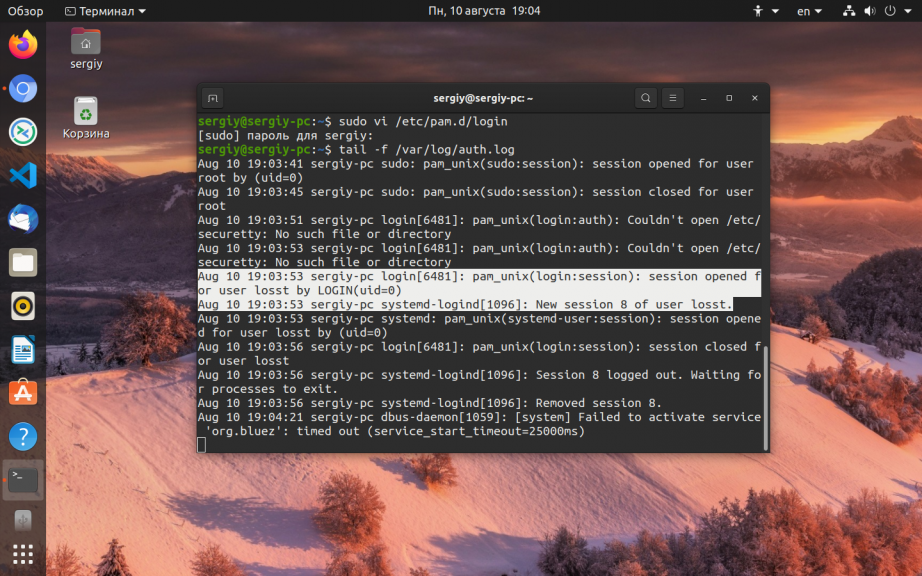Open the terminal hamburger menu

[x=673, y=98]
